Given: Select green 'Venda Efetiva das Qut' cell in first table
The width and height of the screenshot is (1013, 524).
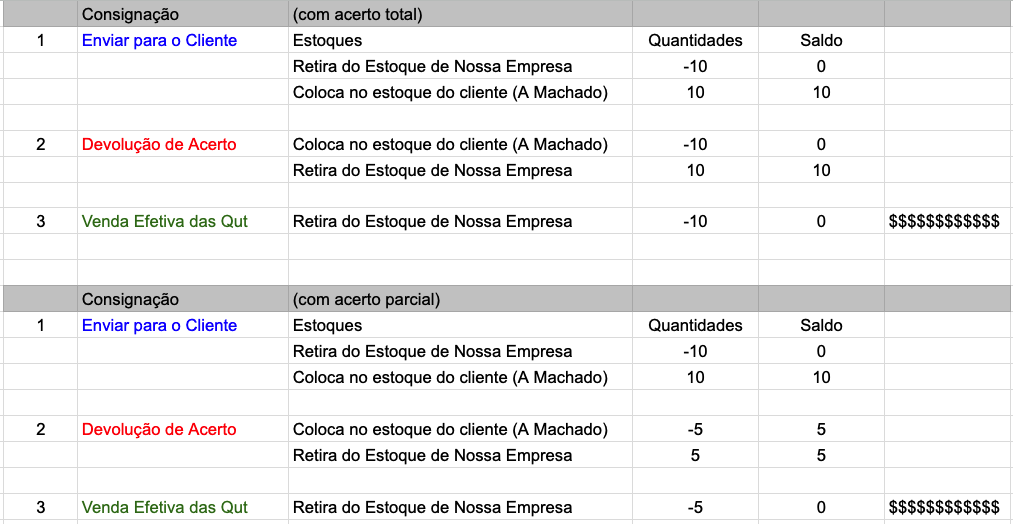Looking at the screenshot, I should (x=183, y=222).
